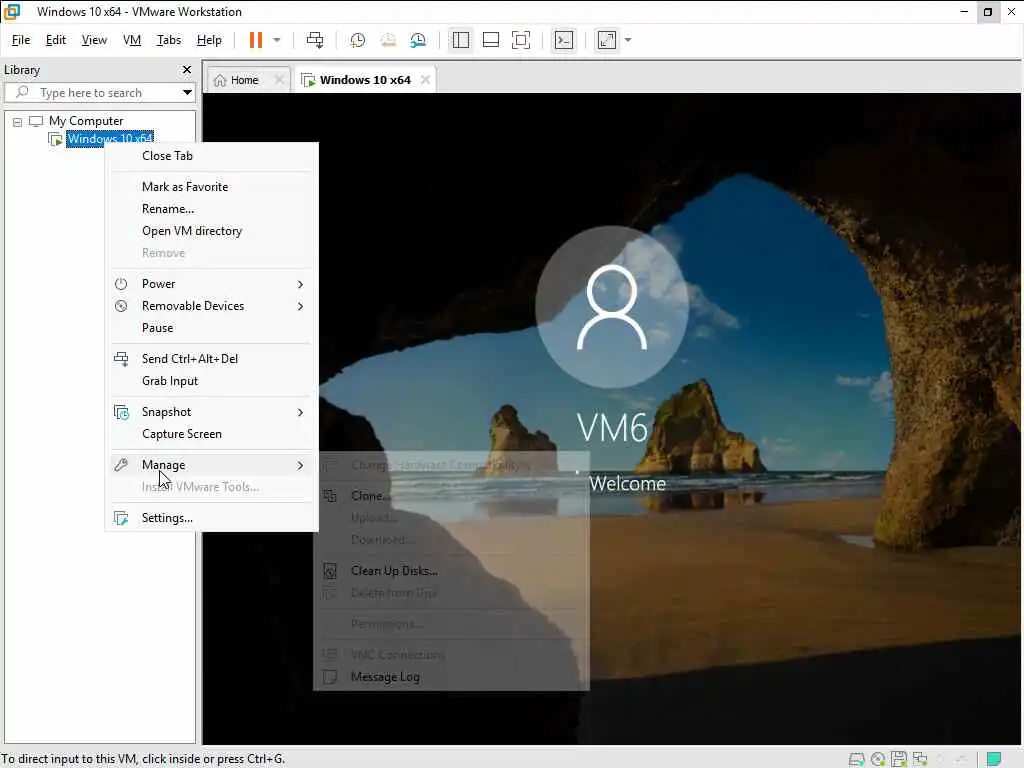Collapse the My Computer tree node
This screenshot has height=768, width=1024.
click(18, 121)
